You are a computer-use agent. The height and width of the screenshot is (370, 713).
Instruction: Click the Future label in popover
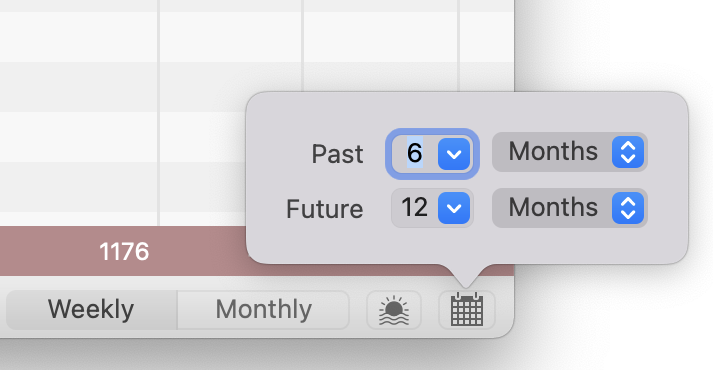(x=324, y=209)
